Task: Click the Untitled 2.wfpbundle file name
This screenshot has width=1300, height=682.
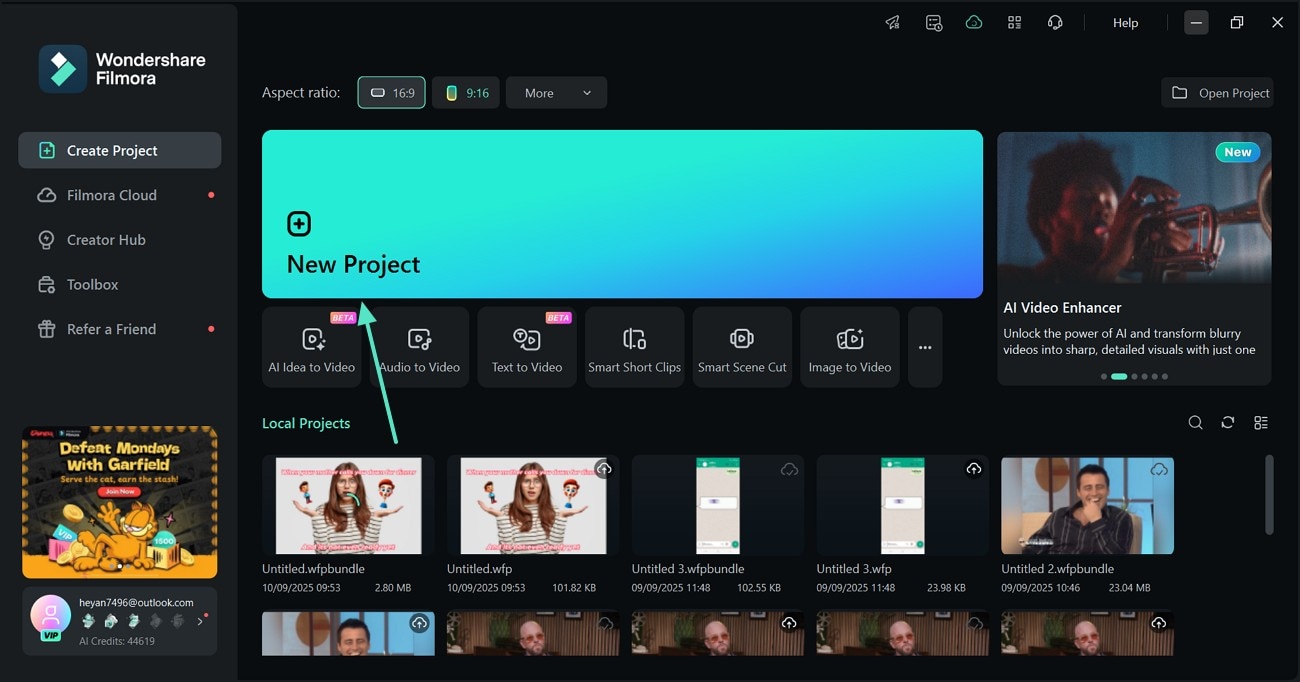Action: (x=1058, y=569)
